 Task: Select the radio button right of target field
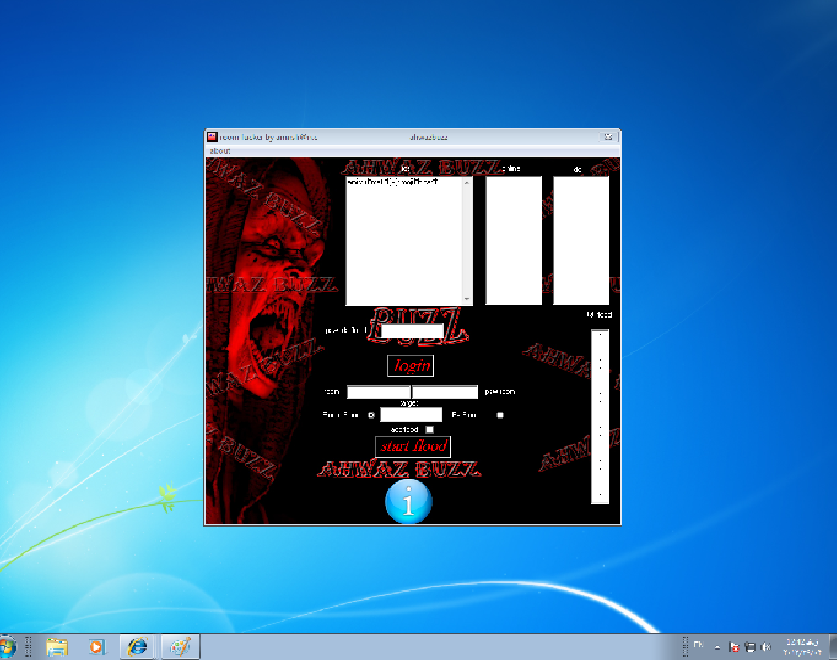coord(500,415)
